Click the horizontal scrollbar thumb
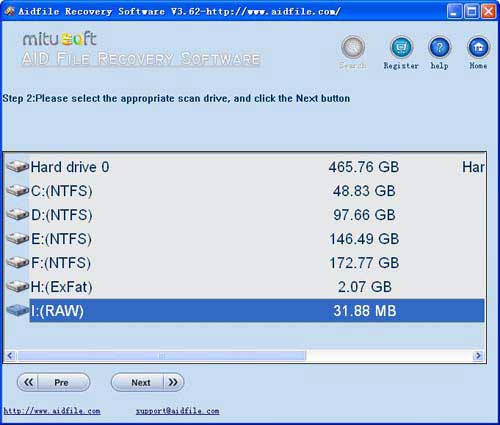 point(162,356)
